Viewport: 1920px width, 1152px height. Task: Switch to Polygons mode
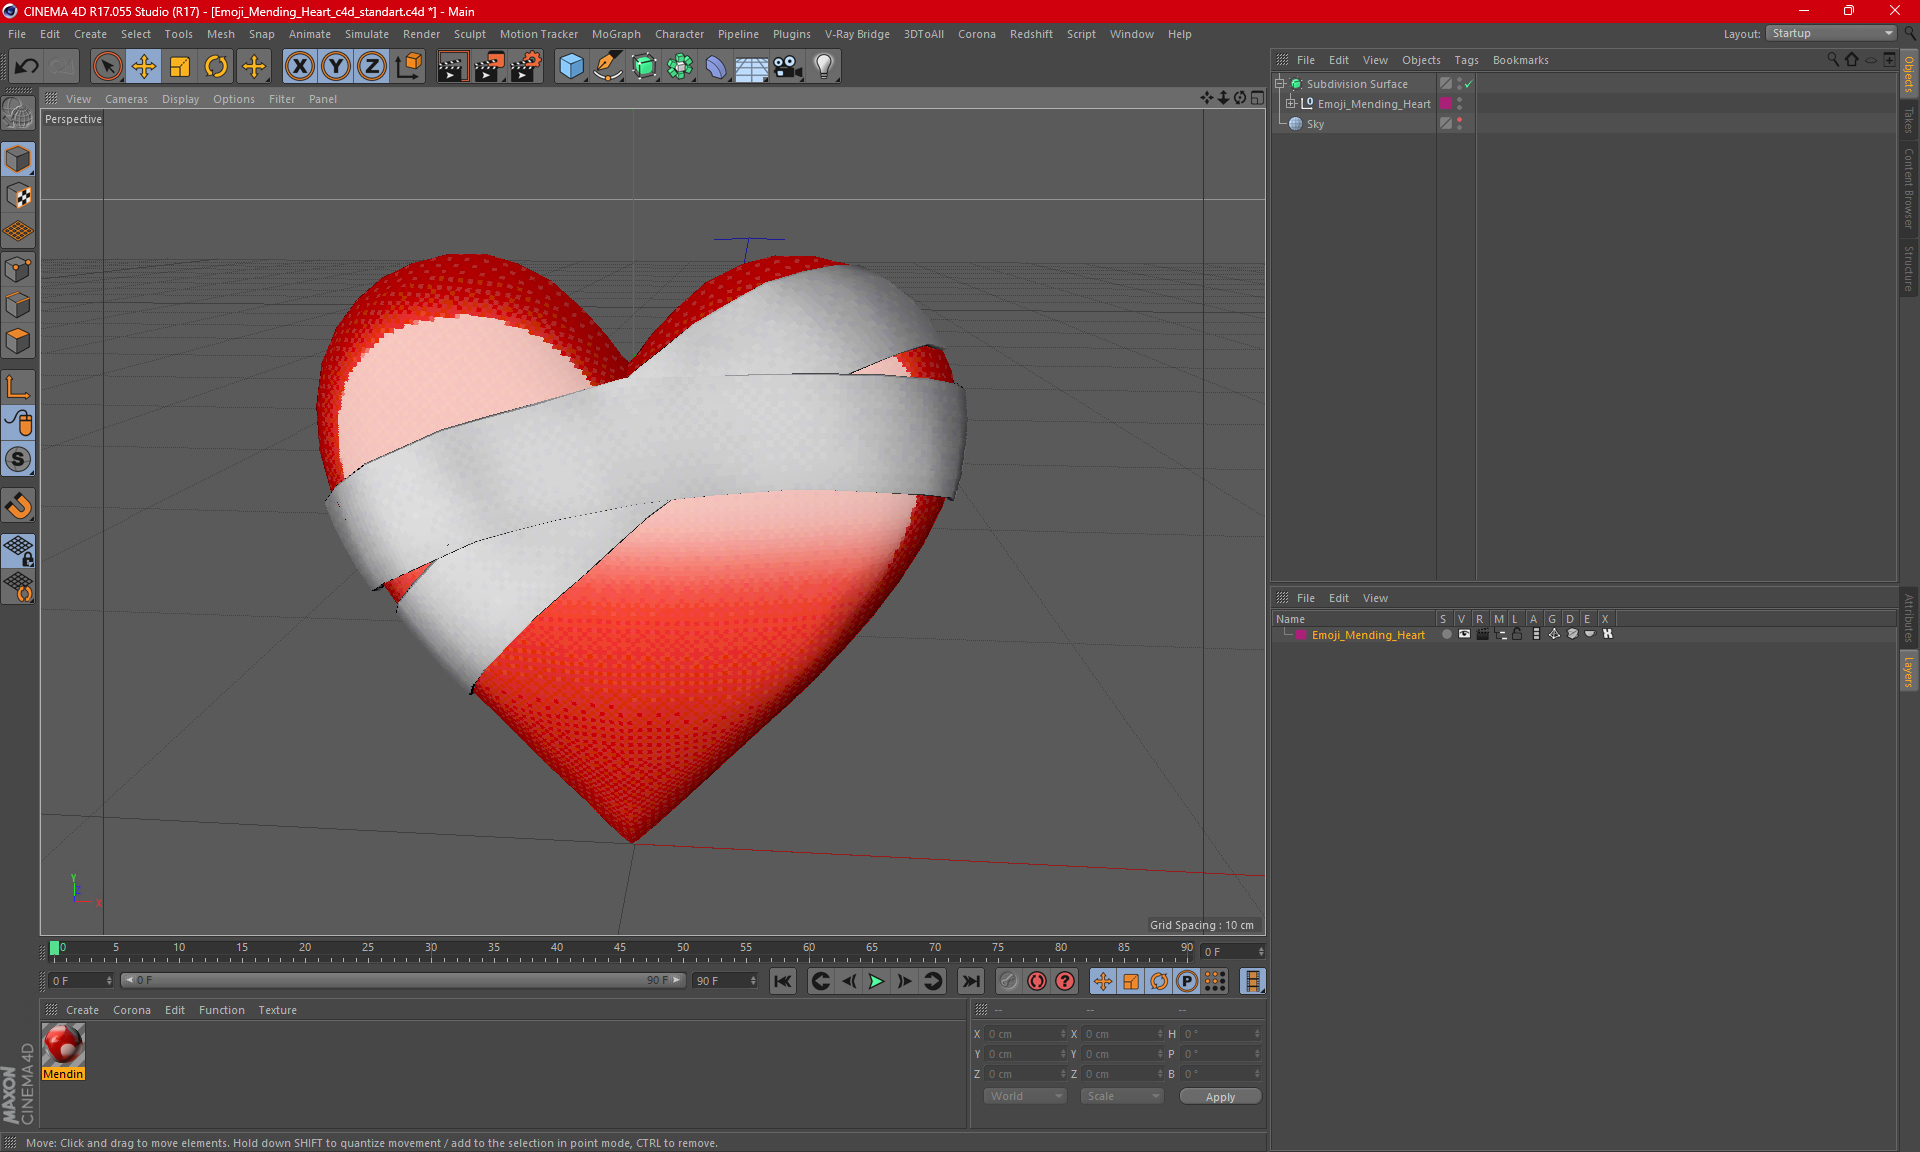click(18, 341)
